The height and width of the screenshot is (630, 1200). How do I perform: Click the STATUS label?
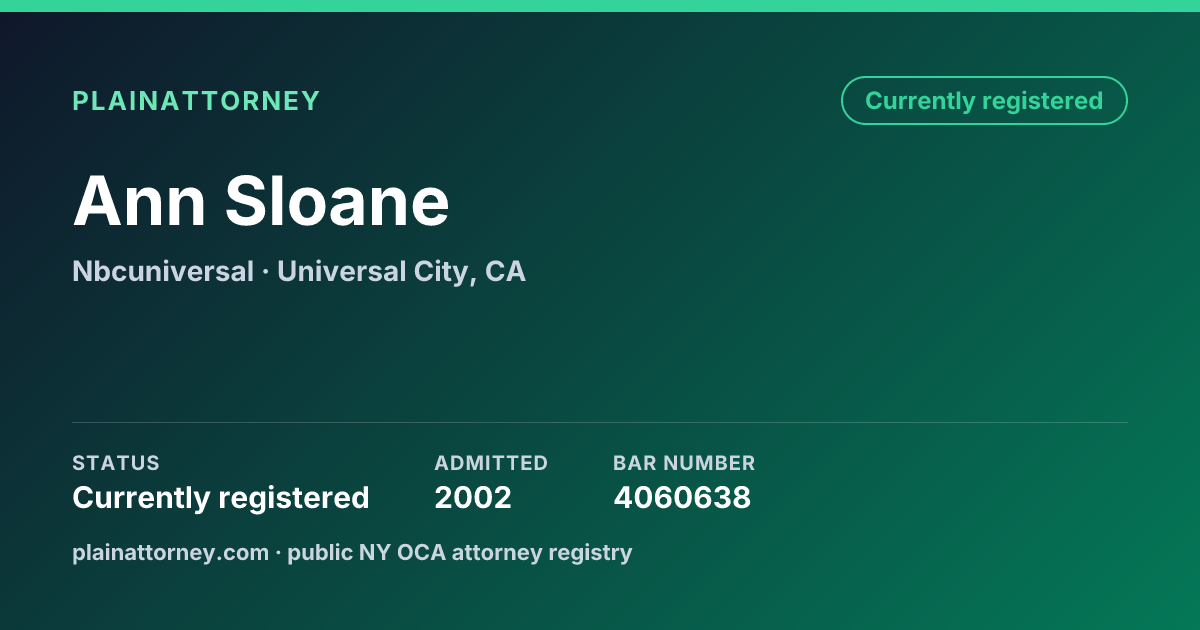116,463
